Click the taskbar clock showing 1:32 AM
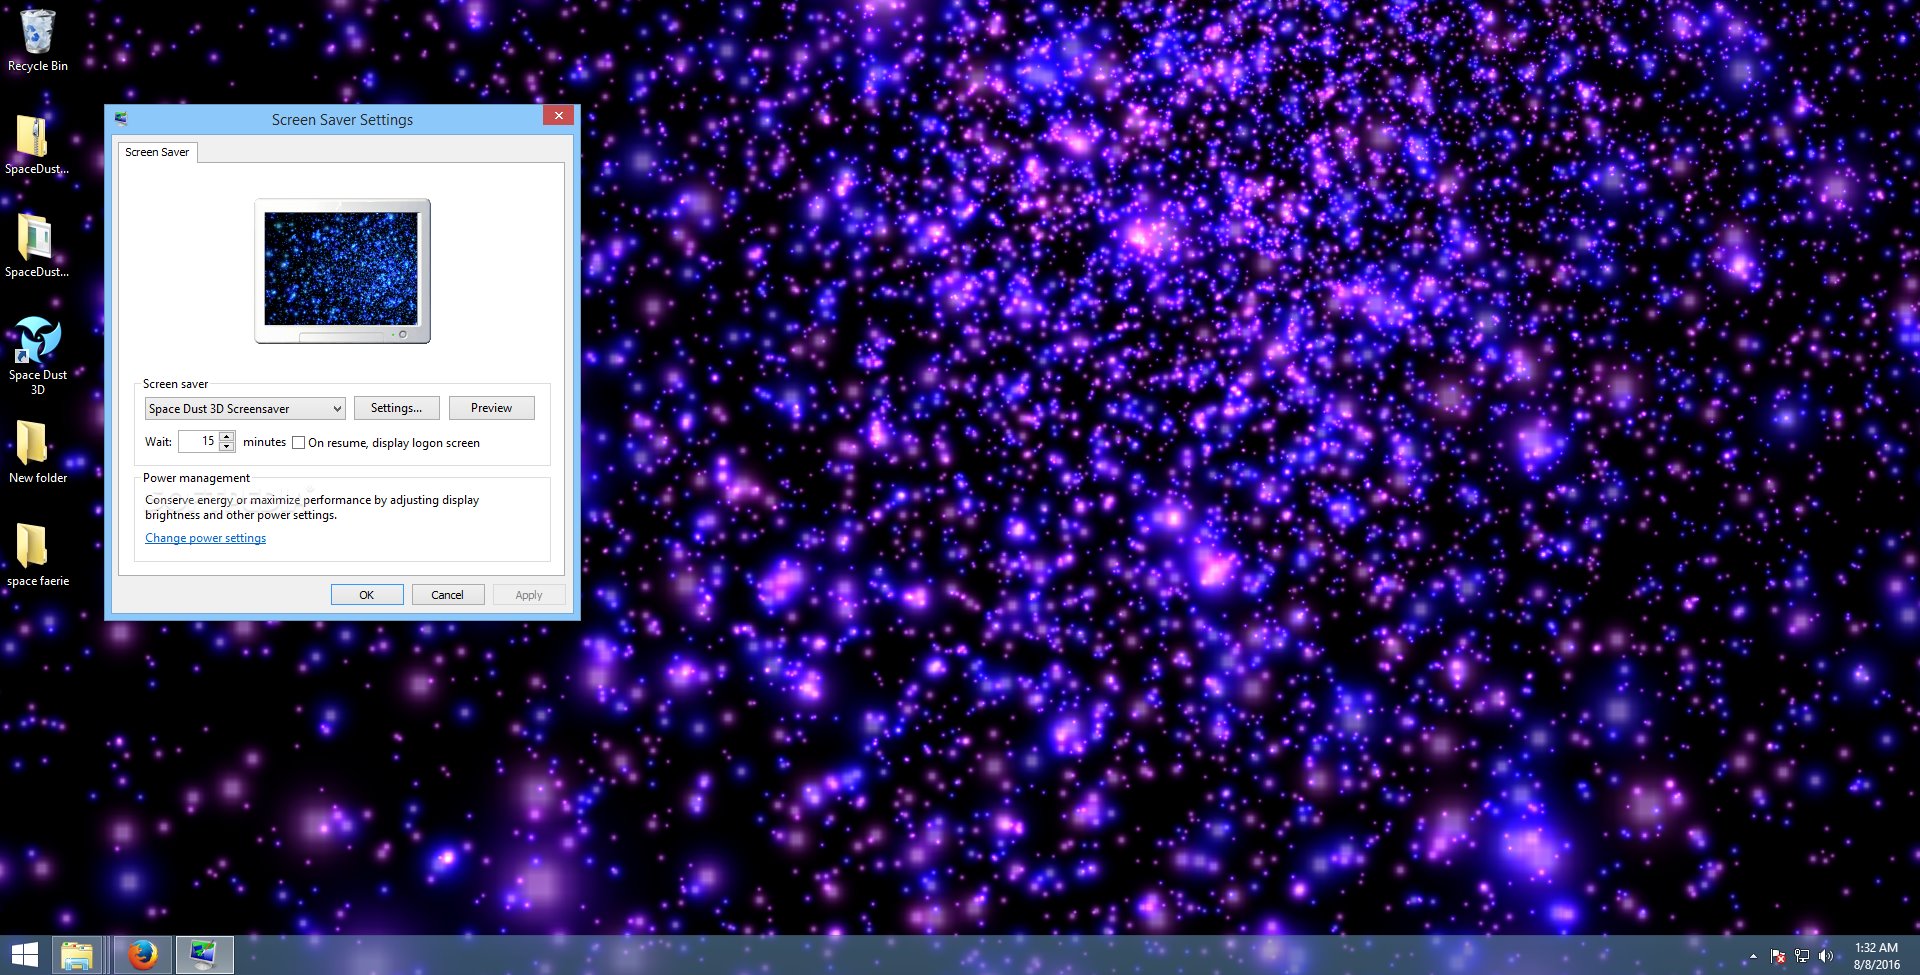Viewport: 1920px width, 975px height. pyautogui.click(x=1876, y=956)
